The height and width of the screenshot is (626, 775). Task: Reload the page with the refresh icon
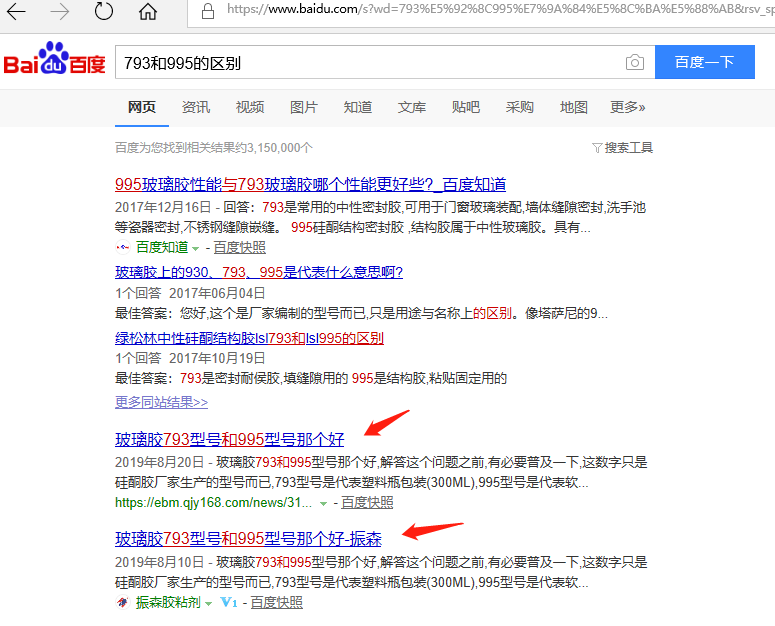click(104, 11)
